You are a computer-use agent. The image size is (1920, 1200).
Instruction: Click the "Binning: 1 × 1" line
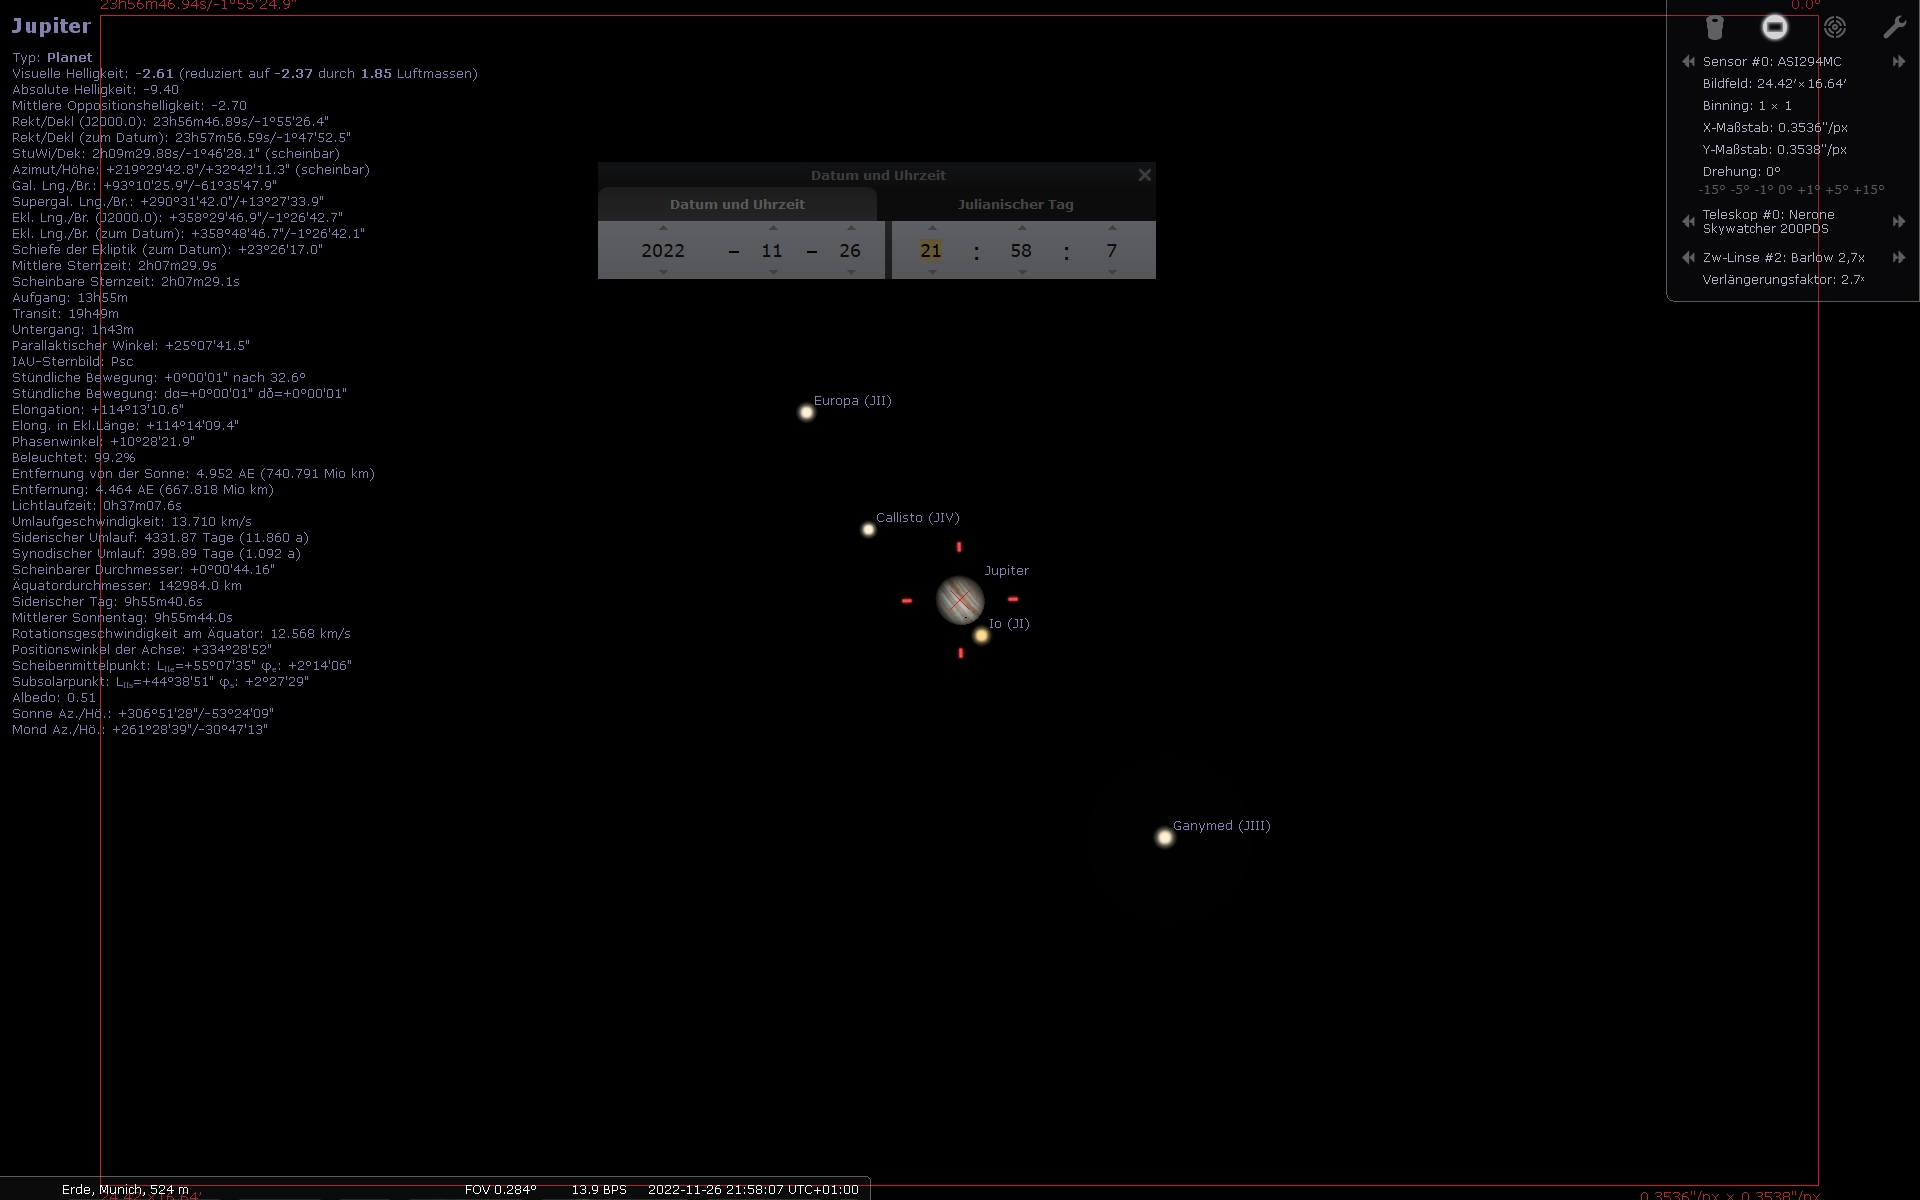click(1747, 105)
